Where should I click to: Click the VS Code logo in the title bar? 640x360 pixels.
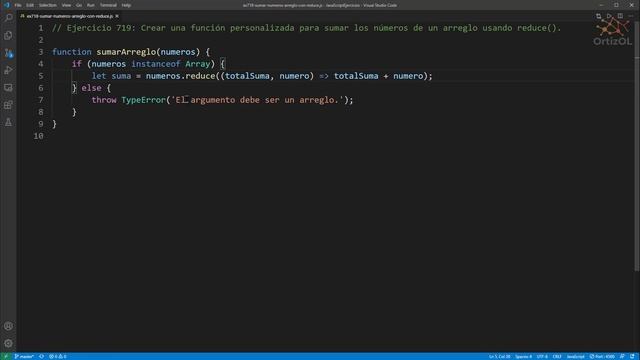click(x=7, y=5)
